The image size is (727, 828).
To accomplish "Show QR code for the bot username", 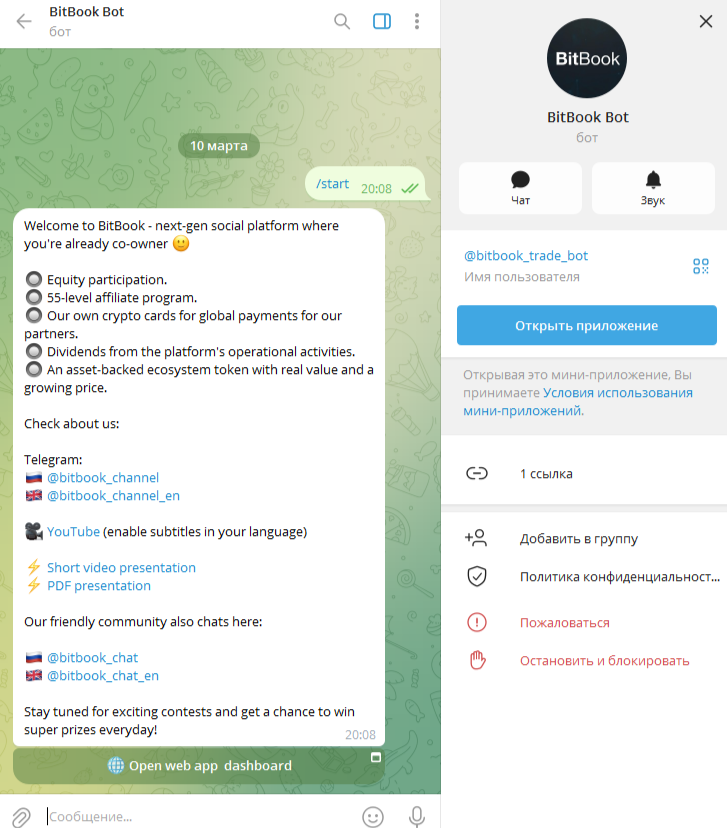I will [x=701, y=266].
